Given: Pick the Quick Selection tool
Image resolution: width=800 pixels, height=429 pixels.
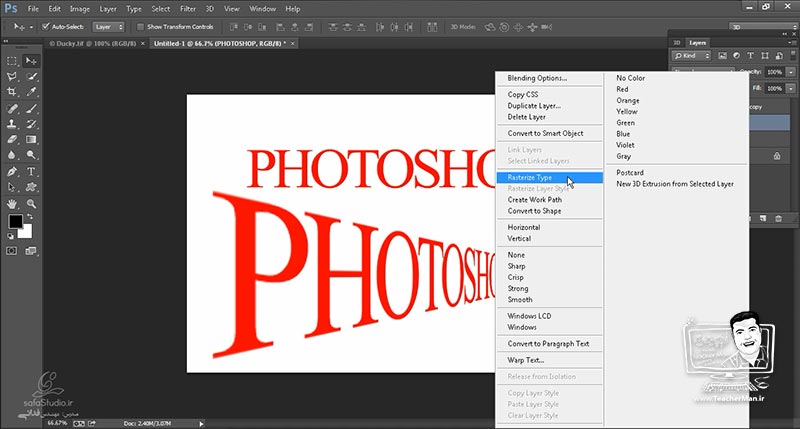Looking at the screenshot, I should 31,77.
